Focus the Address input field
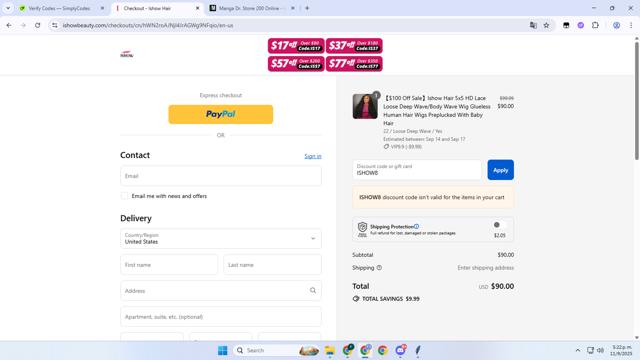This screenshot has height=360, width=640. coord(221,291)
